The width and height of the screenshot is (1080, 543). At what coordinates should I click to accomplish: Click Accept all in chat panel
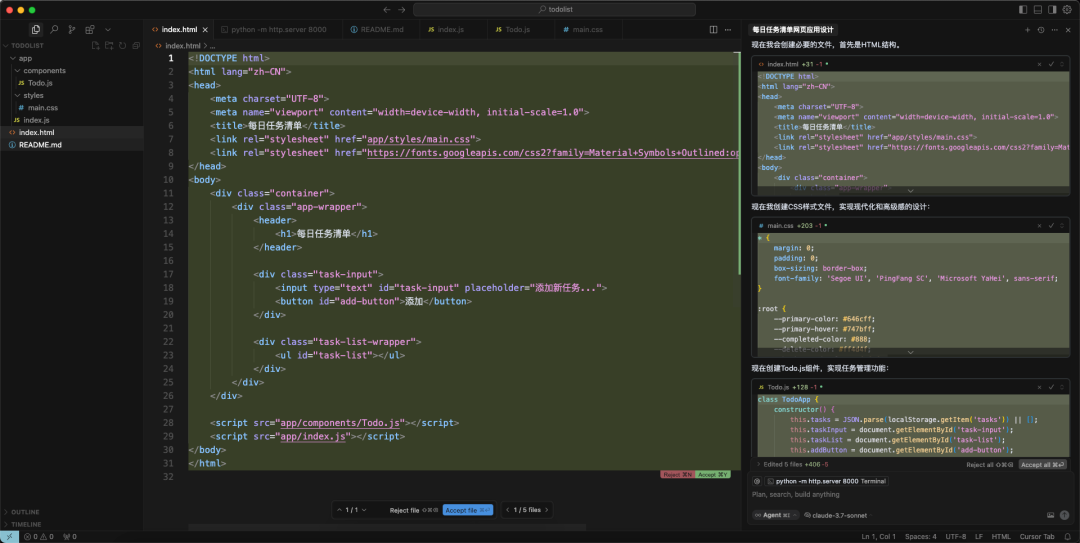pos(1042,465)
